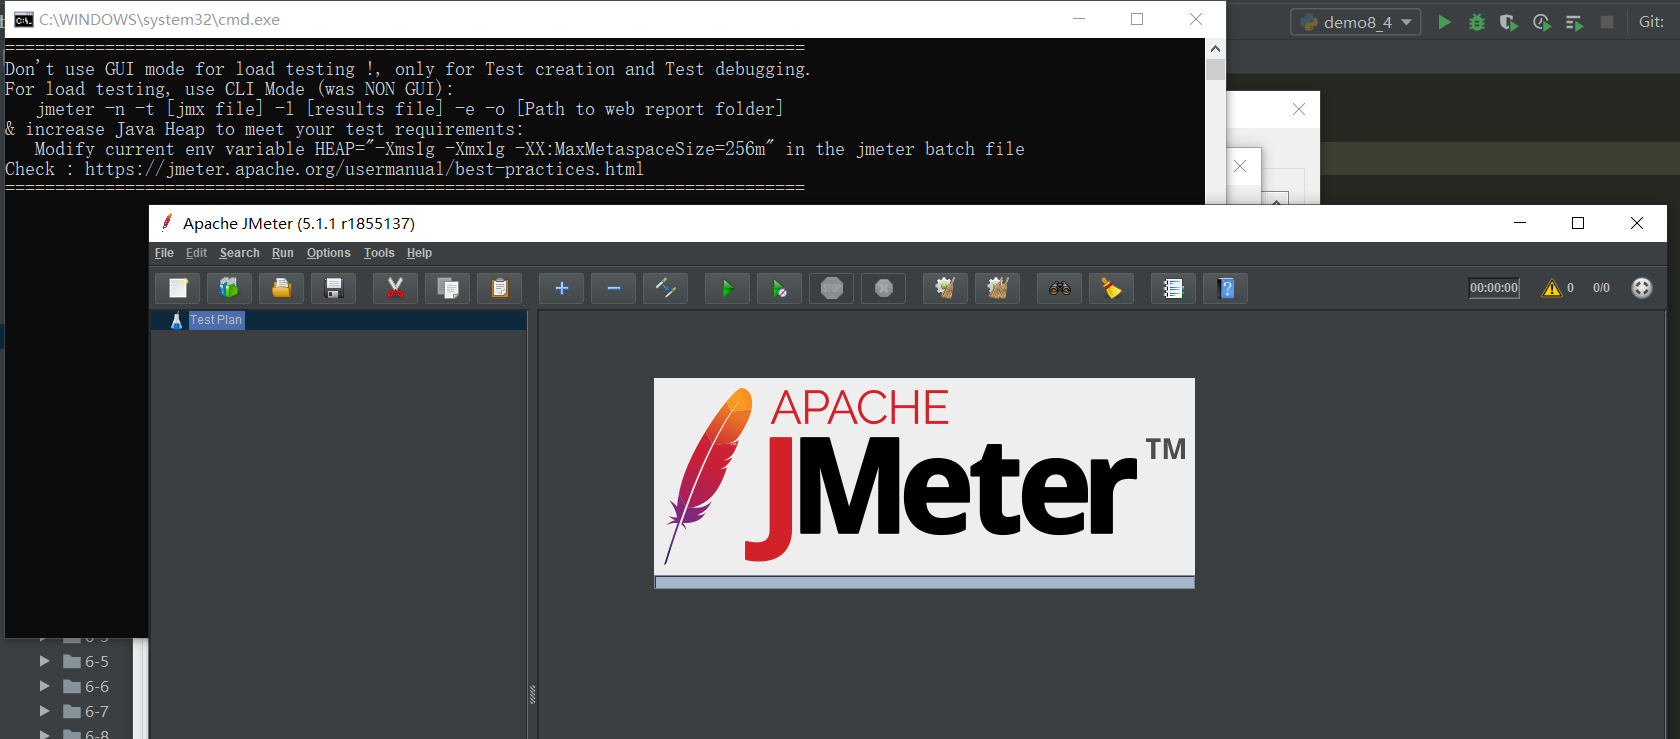Expand the 6-7 folder in IDE tree
The height and width of the screenshot is (739, 1680).
[44, 711]
